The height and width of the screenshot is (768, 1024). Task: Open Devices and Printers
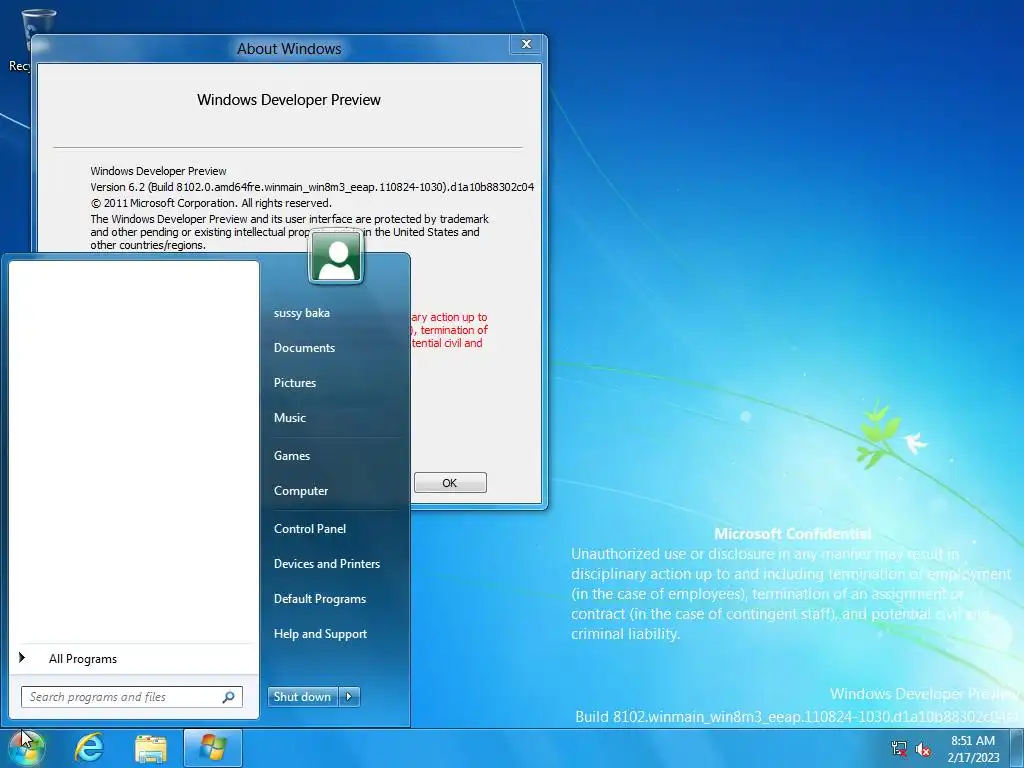point(327,564)
